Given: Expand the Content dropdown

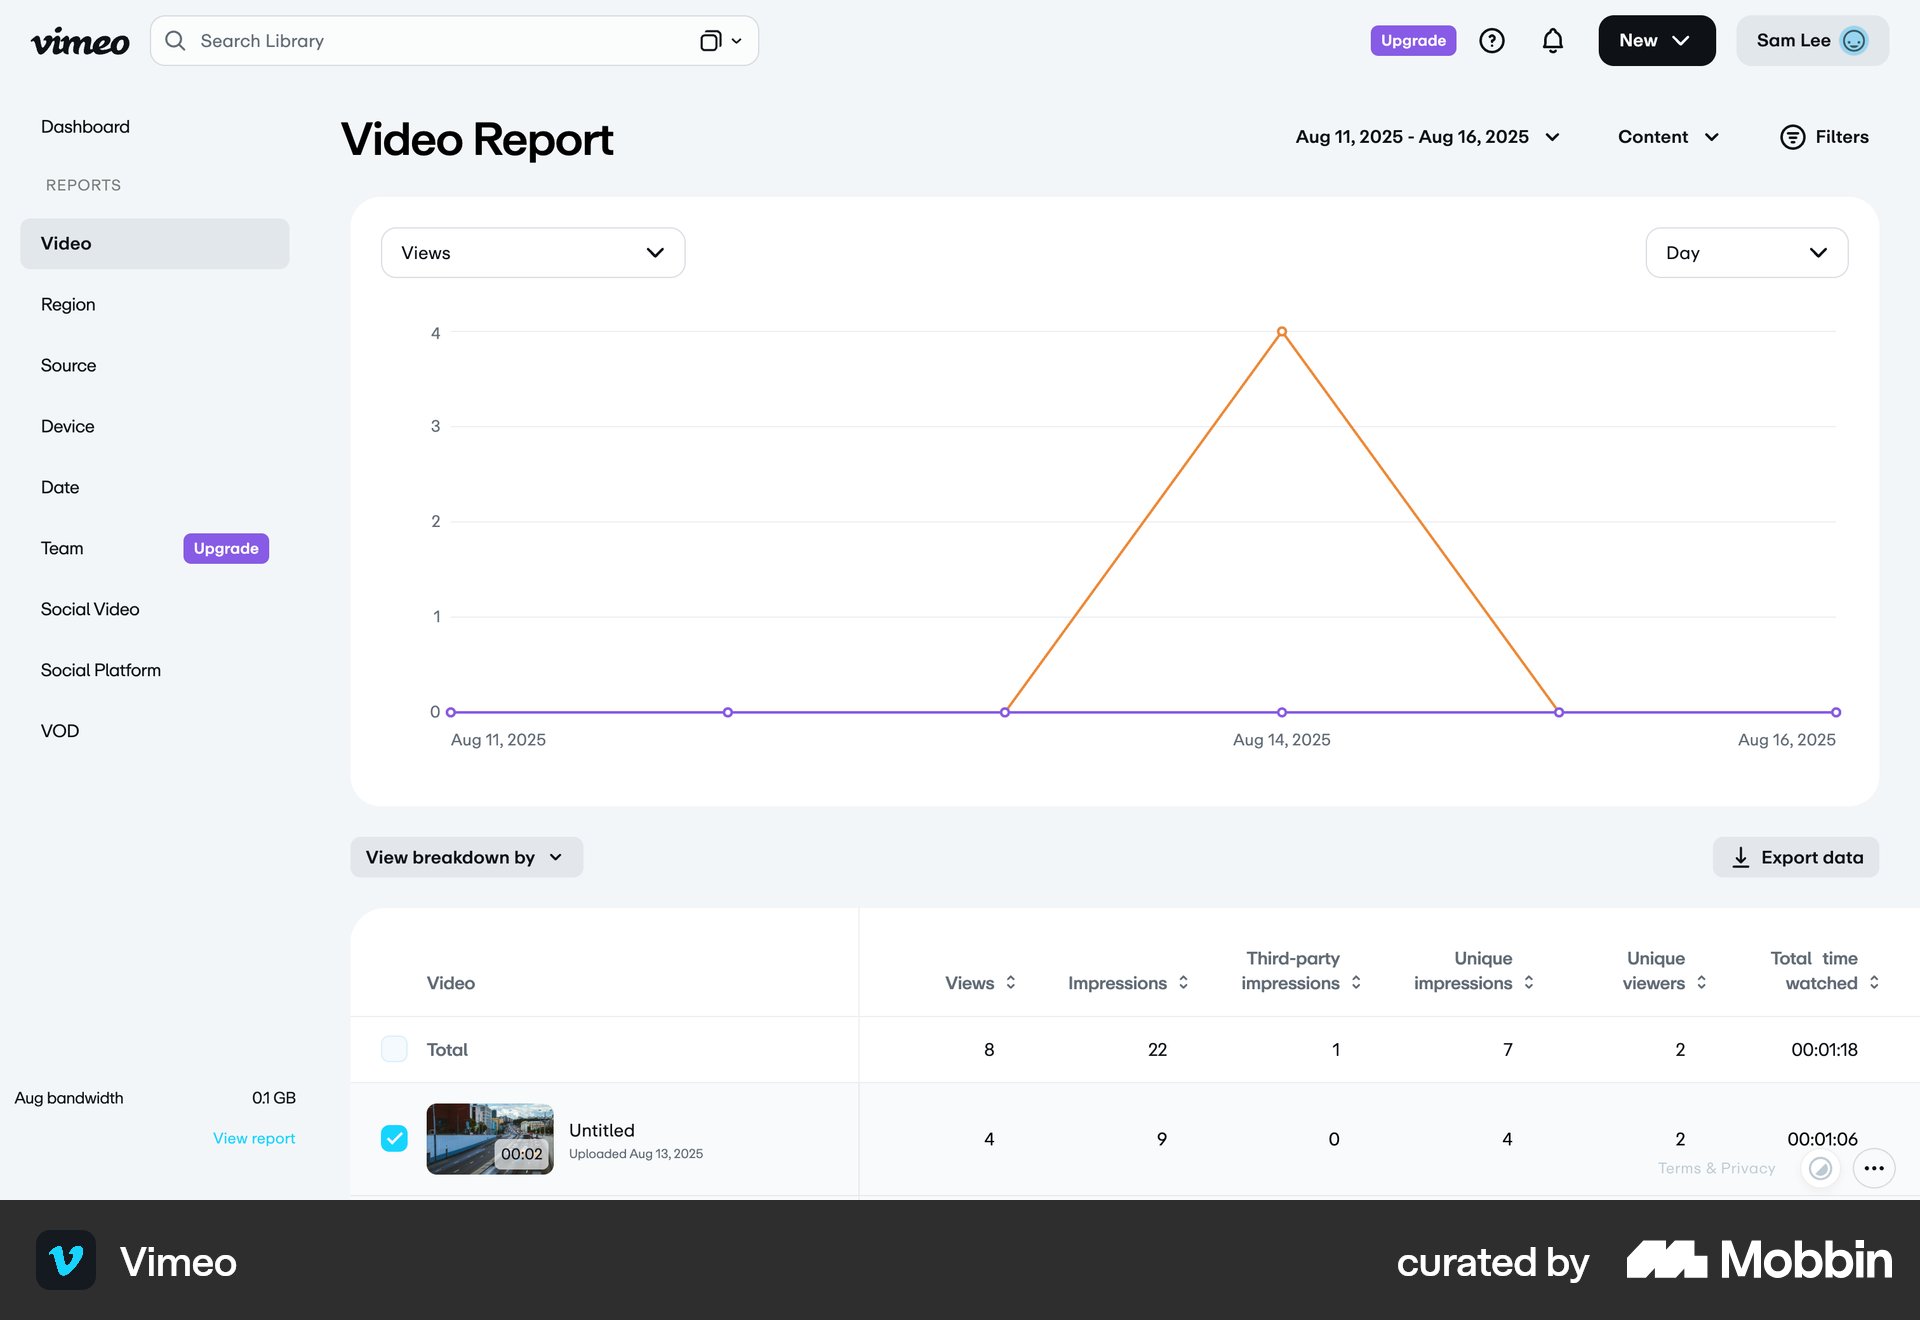Looking at the screenshot, I should coord(1668,137).
